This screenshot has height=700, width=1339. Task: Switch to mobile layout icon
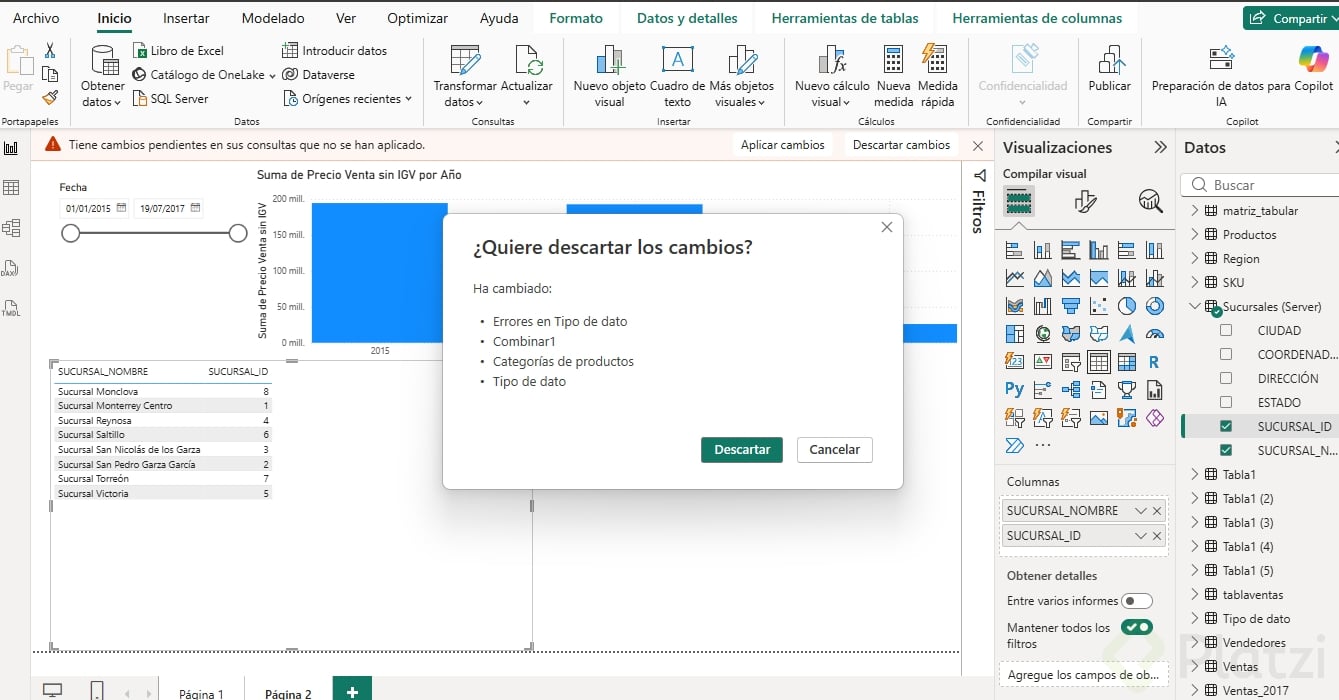click(x=97, y=690)
